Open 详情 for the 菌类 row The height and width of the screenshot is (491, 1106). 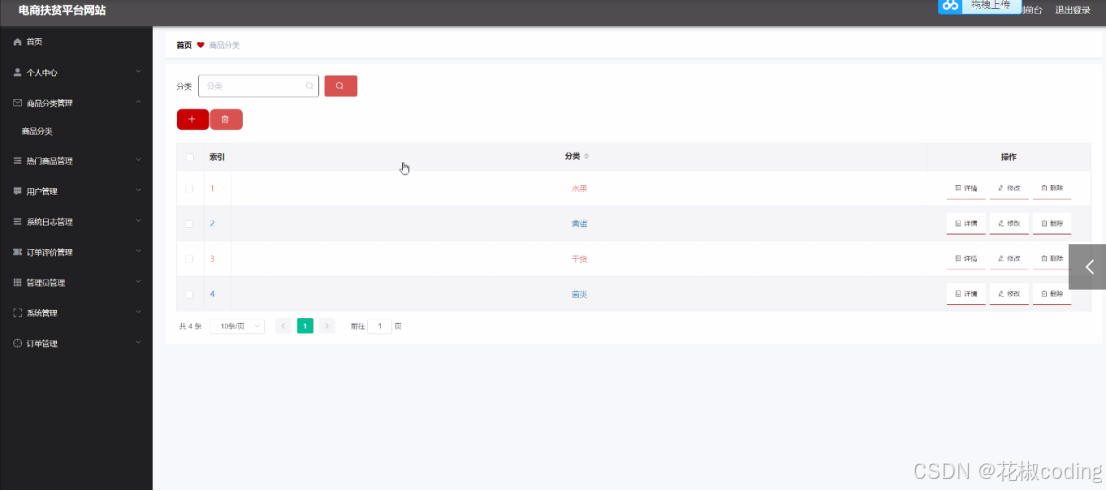pos(966,294)
